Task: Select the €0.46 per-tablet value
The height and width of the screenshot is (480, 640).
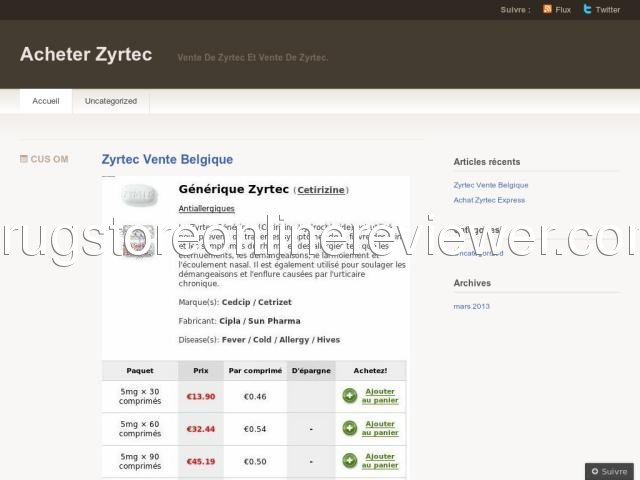Action: click(255, 396)
